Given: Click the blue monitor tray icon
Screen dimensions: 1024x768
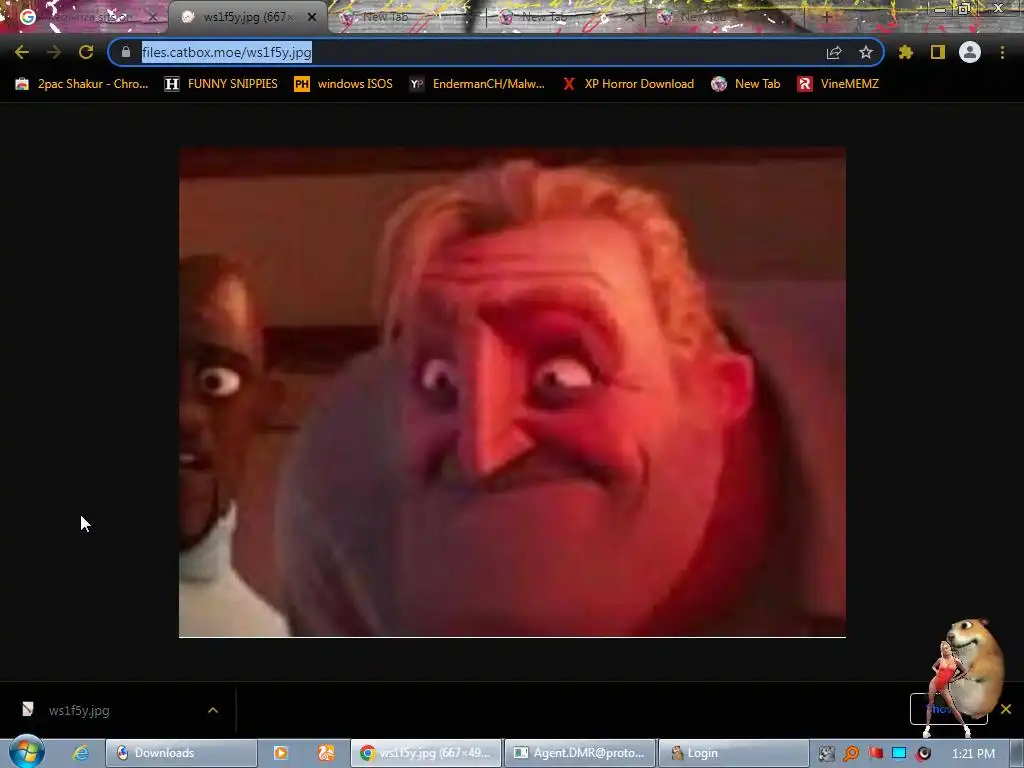Looking at the screenshot, I should click(899, 754).
